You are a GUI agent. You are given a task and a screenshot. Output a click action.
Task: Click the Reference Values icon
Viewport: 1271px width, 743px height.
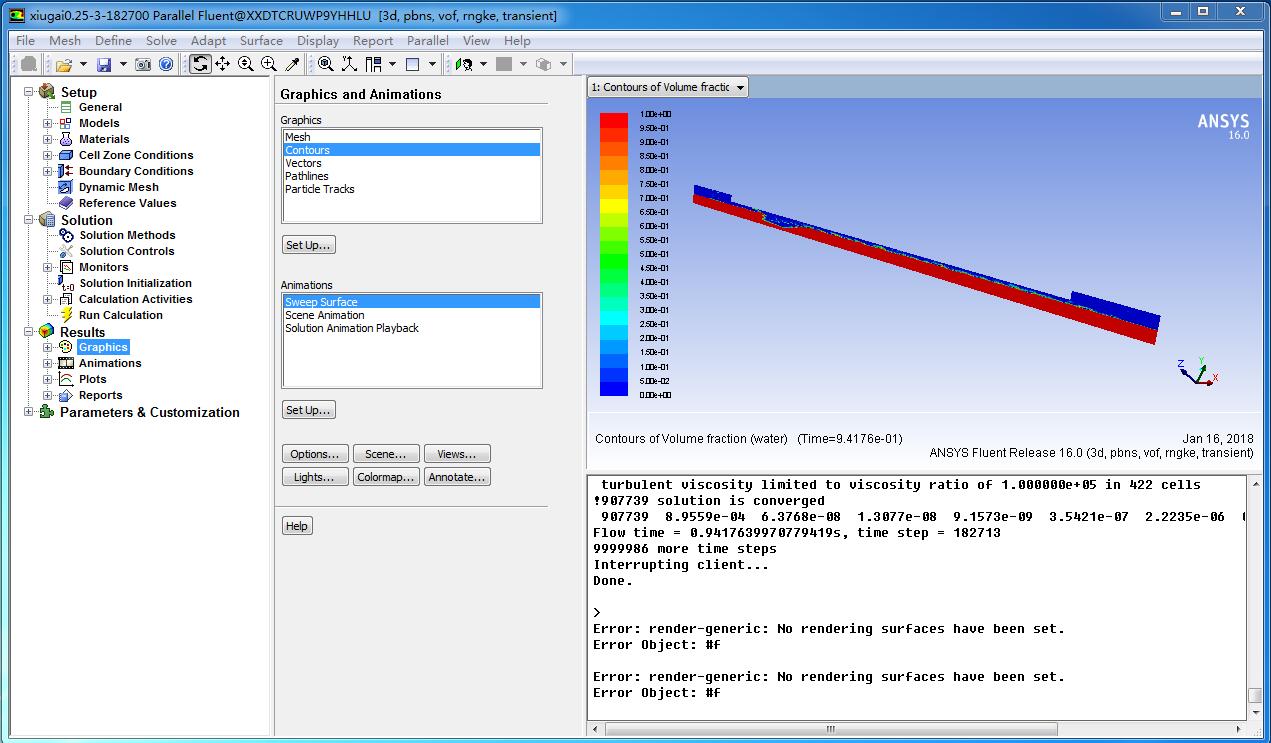coord(66,203)
